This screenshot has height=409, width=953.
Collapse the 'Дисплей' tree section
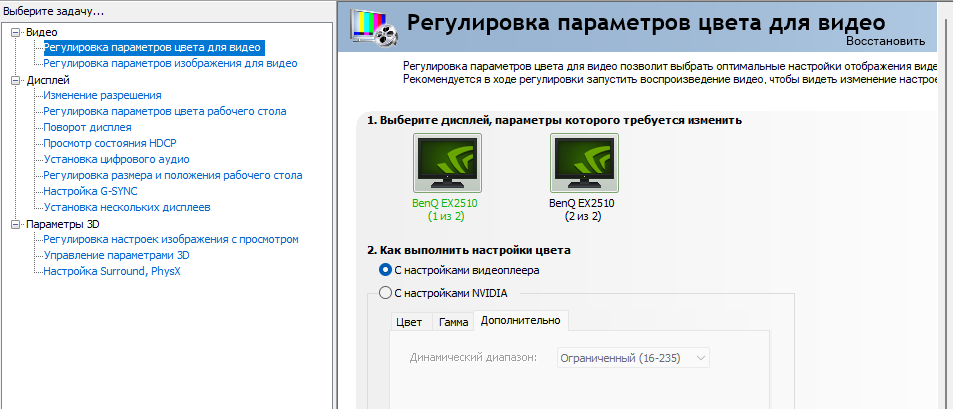(x=16, y=80)
